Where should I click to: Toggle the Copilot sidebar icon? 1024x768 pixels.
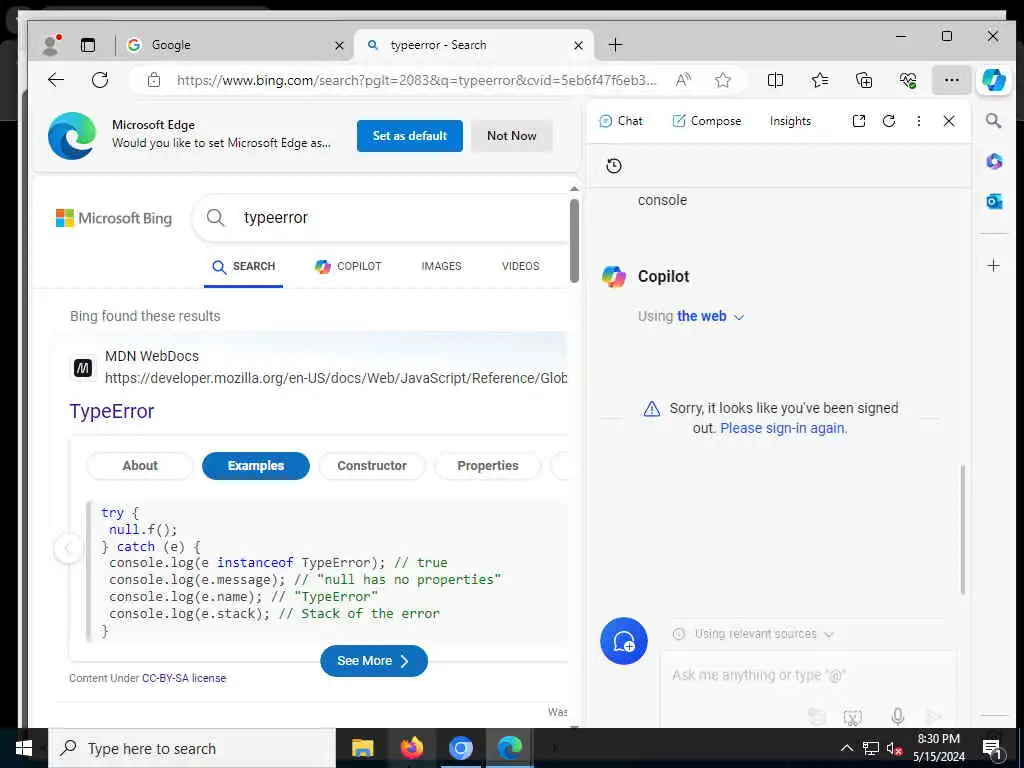(993, 80)
